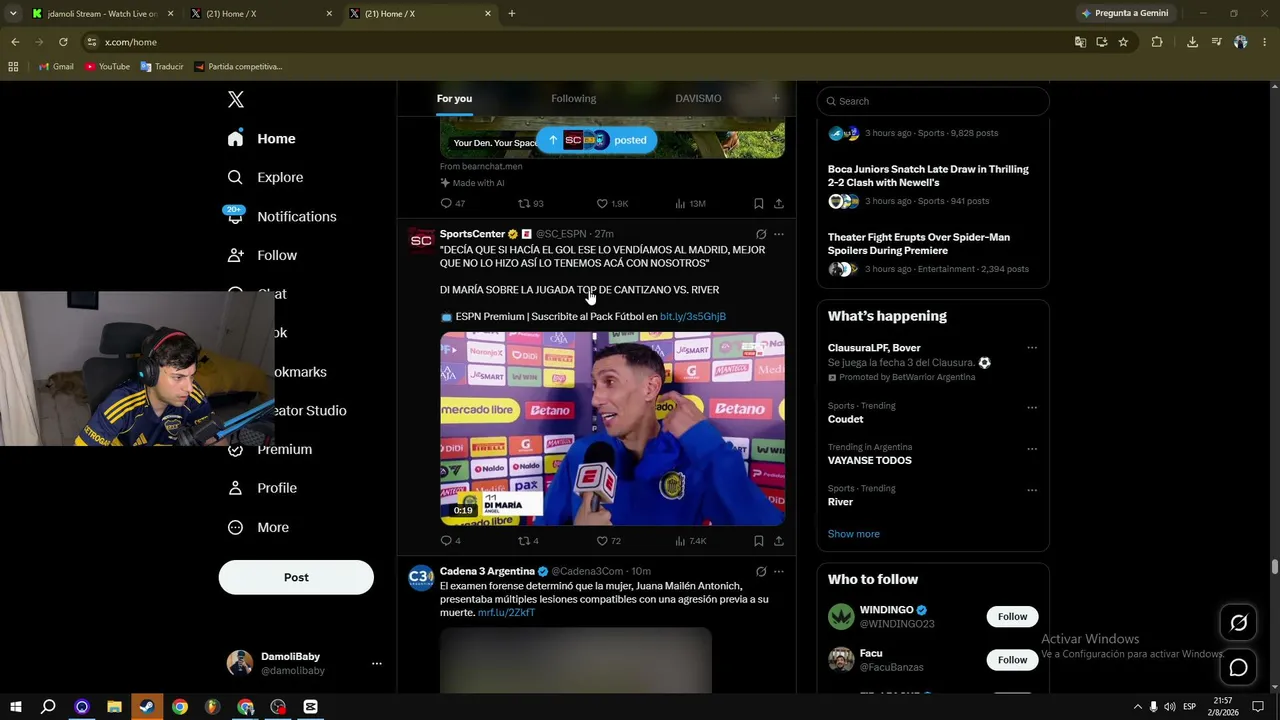Click Show more under What's happening

854,534
